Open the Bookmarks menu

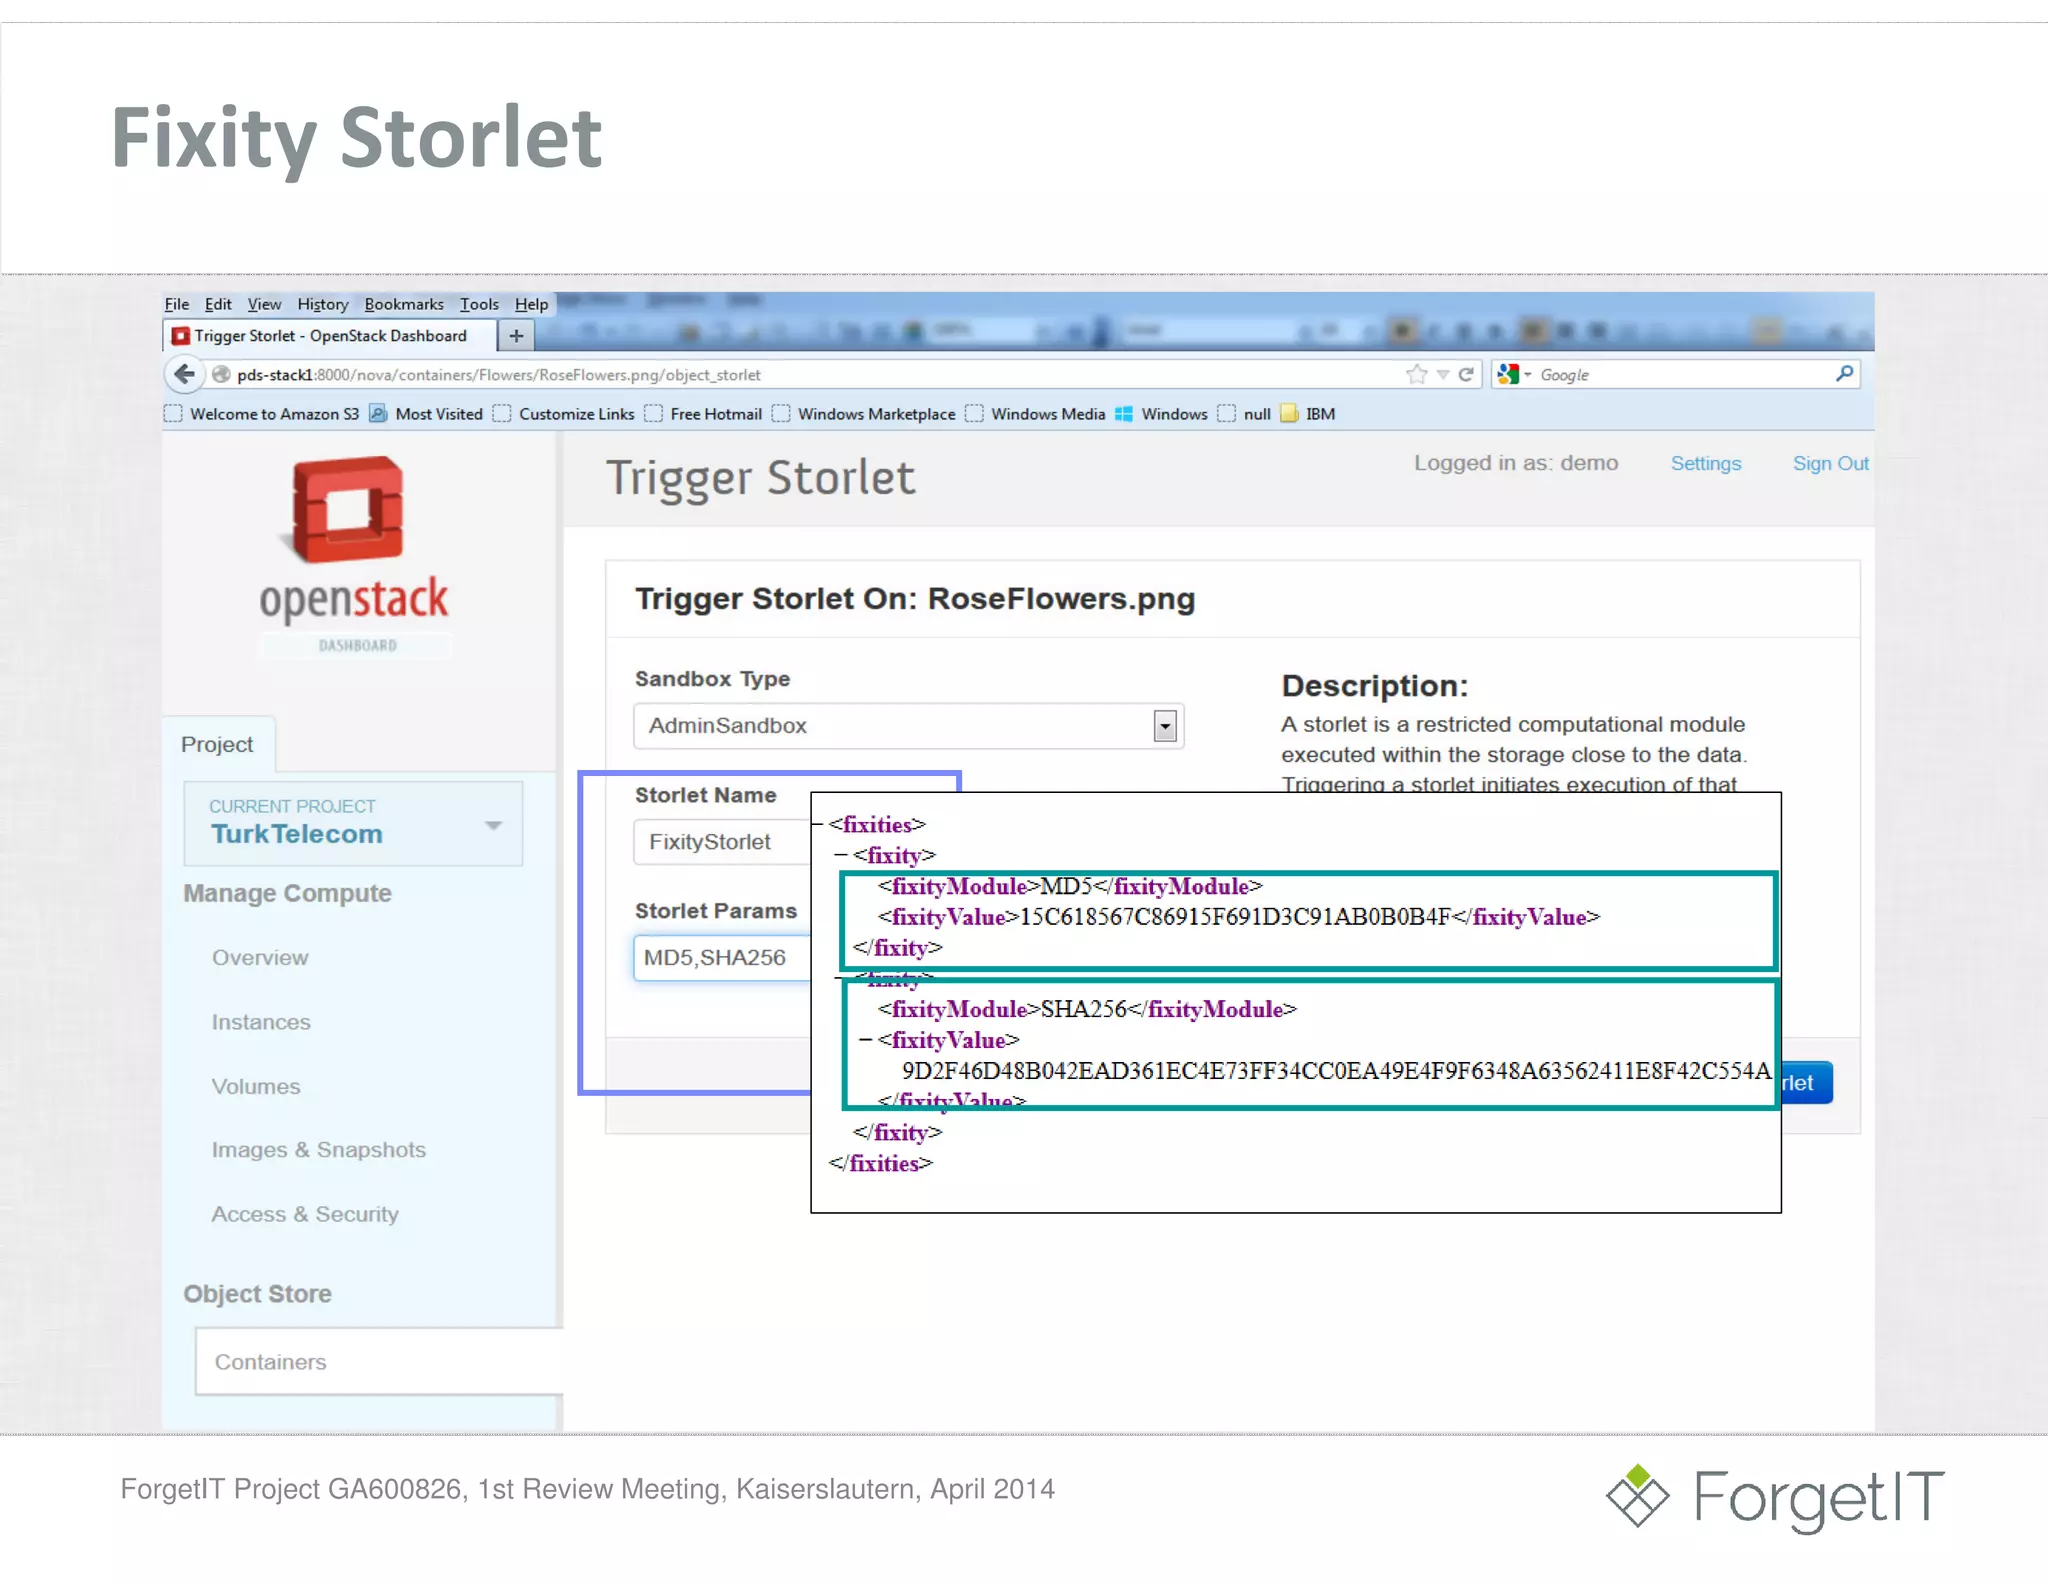click(404, 304)
